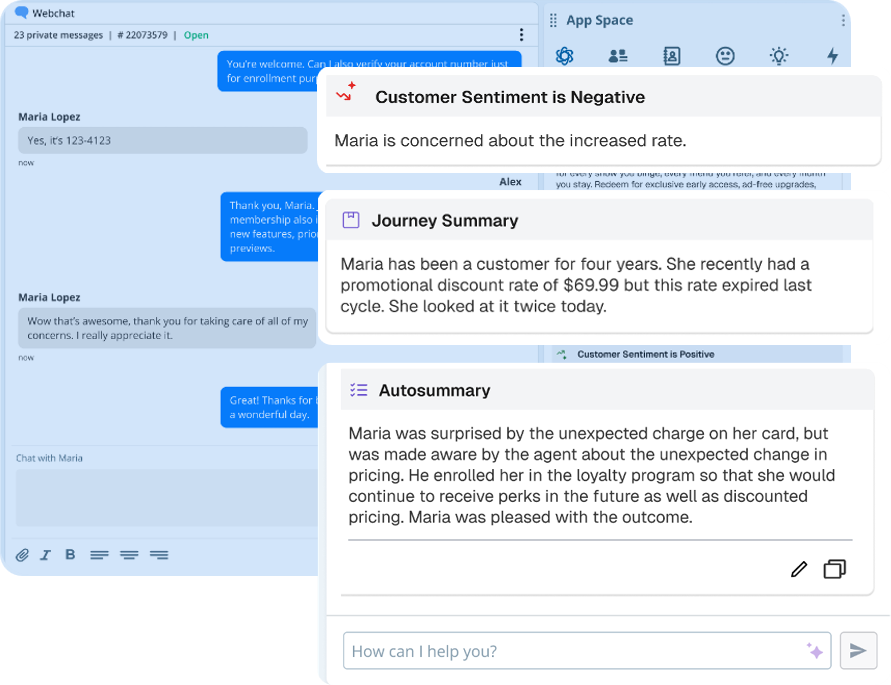Click Maria's message 'Yes, it's 123-4123'
Viewport: 891px width, 685px height.
[163, 140]
